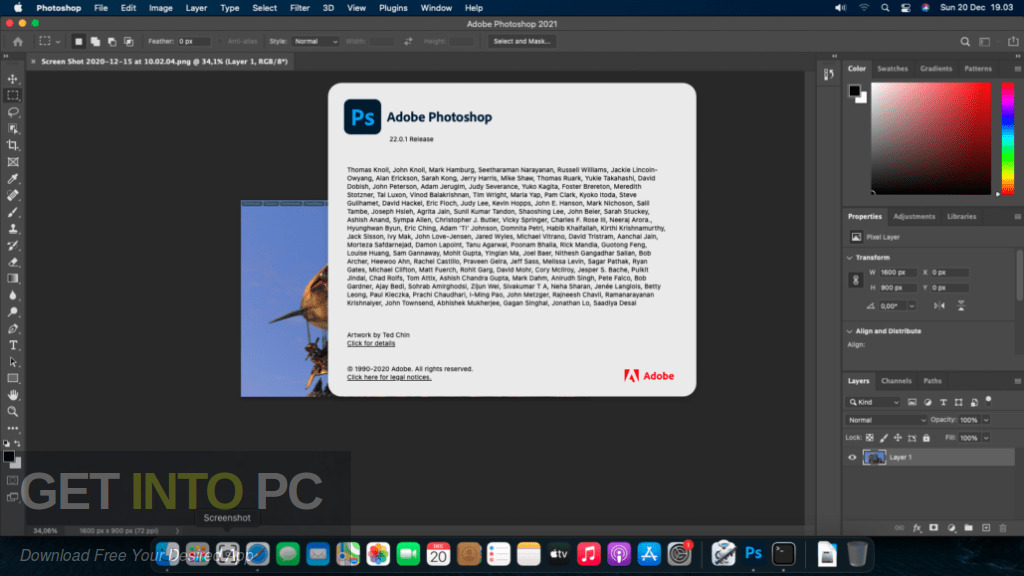The image size is (1024, 576).
Task: Click foreground color swatch in Color panel
Action: point(854,91)
